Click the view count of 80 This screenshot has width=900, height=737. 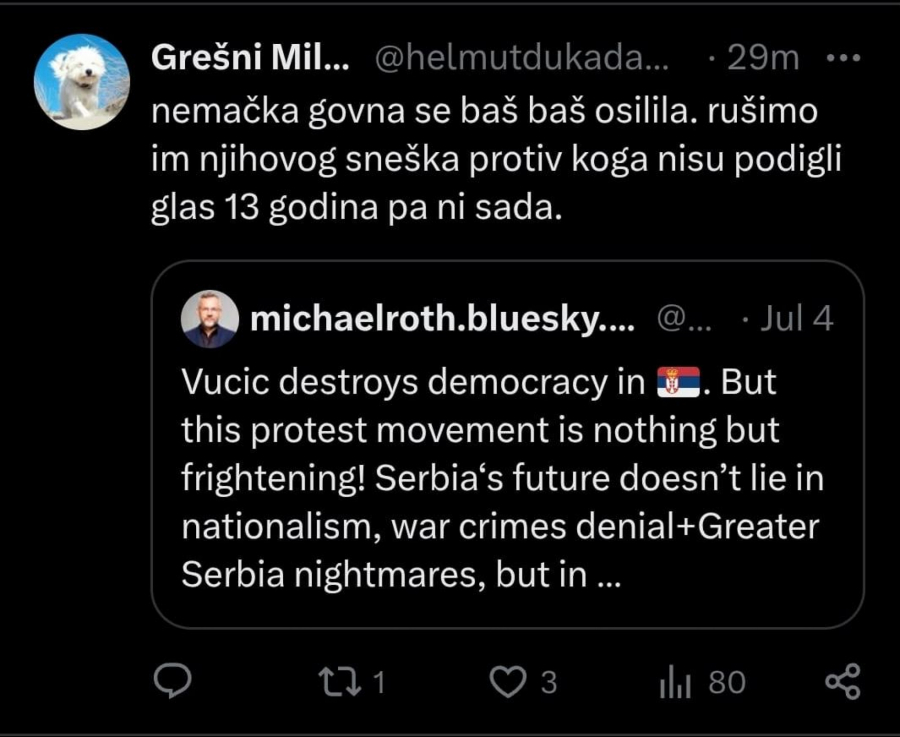tap(727, 683)
